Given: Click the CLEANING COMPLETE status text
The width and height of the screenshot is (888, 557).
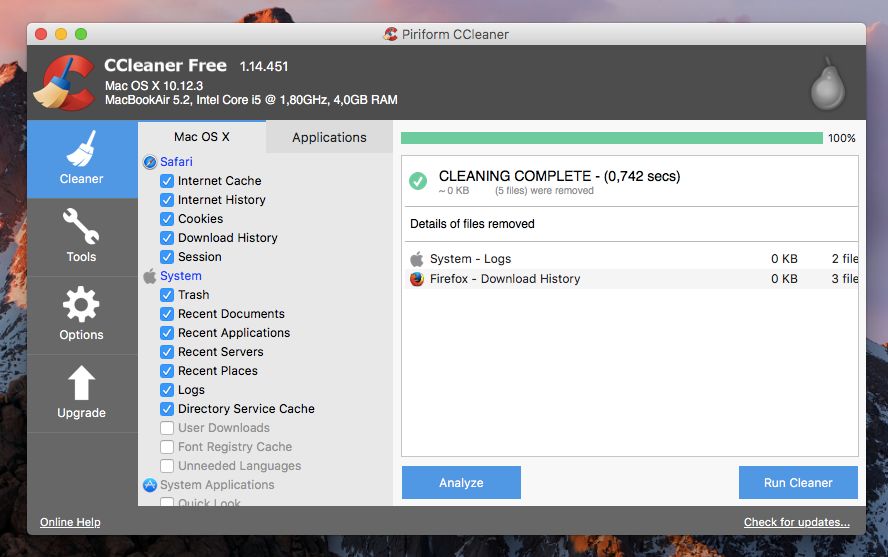Looking at the screenshot, I should pos(560,176).
